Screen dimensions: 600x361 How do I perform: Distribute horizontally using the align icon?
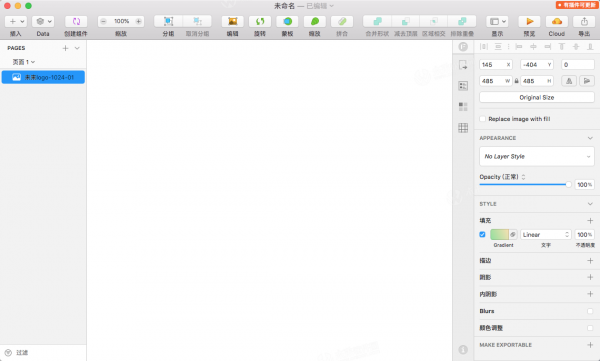pos(484,47)
